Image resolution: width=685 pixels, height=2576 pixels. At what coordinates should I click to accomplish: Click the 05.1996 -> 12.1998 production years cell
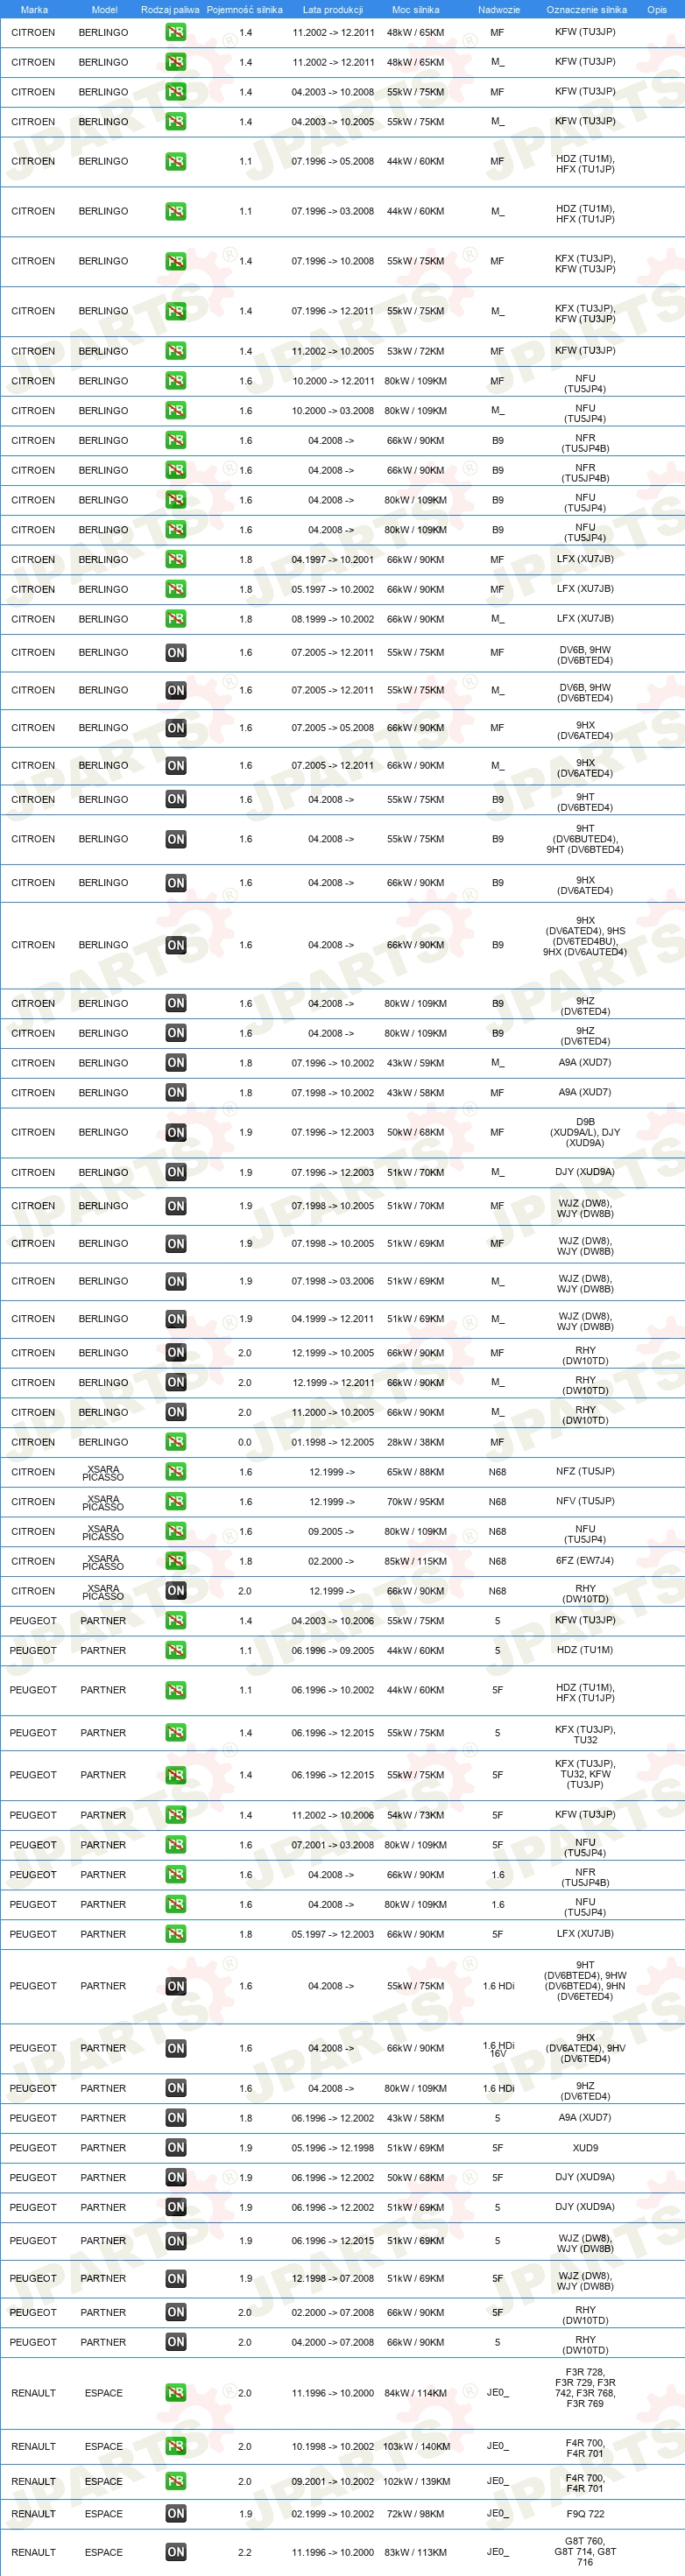point(333,2149)
